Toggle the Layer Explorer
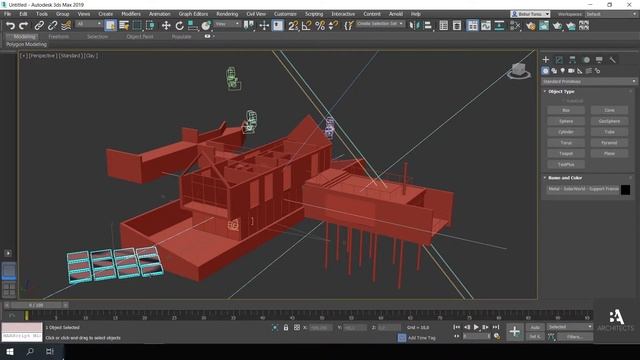This screenshot has height=360, width=640. (x=457, y=26)
